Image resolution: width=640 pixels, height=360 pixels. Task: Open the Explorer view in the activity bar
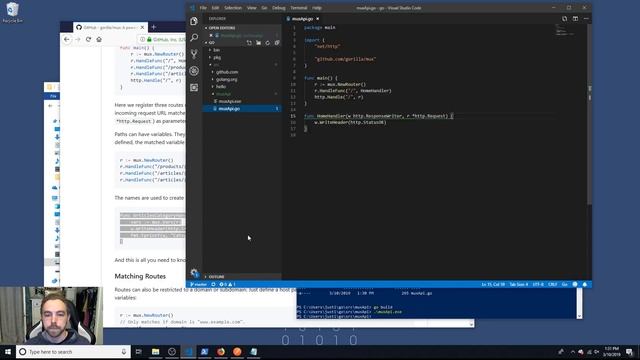[x=194, y=21]
